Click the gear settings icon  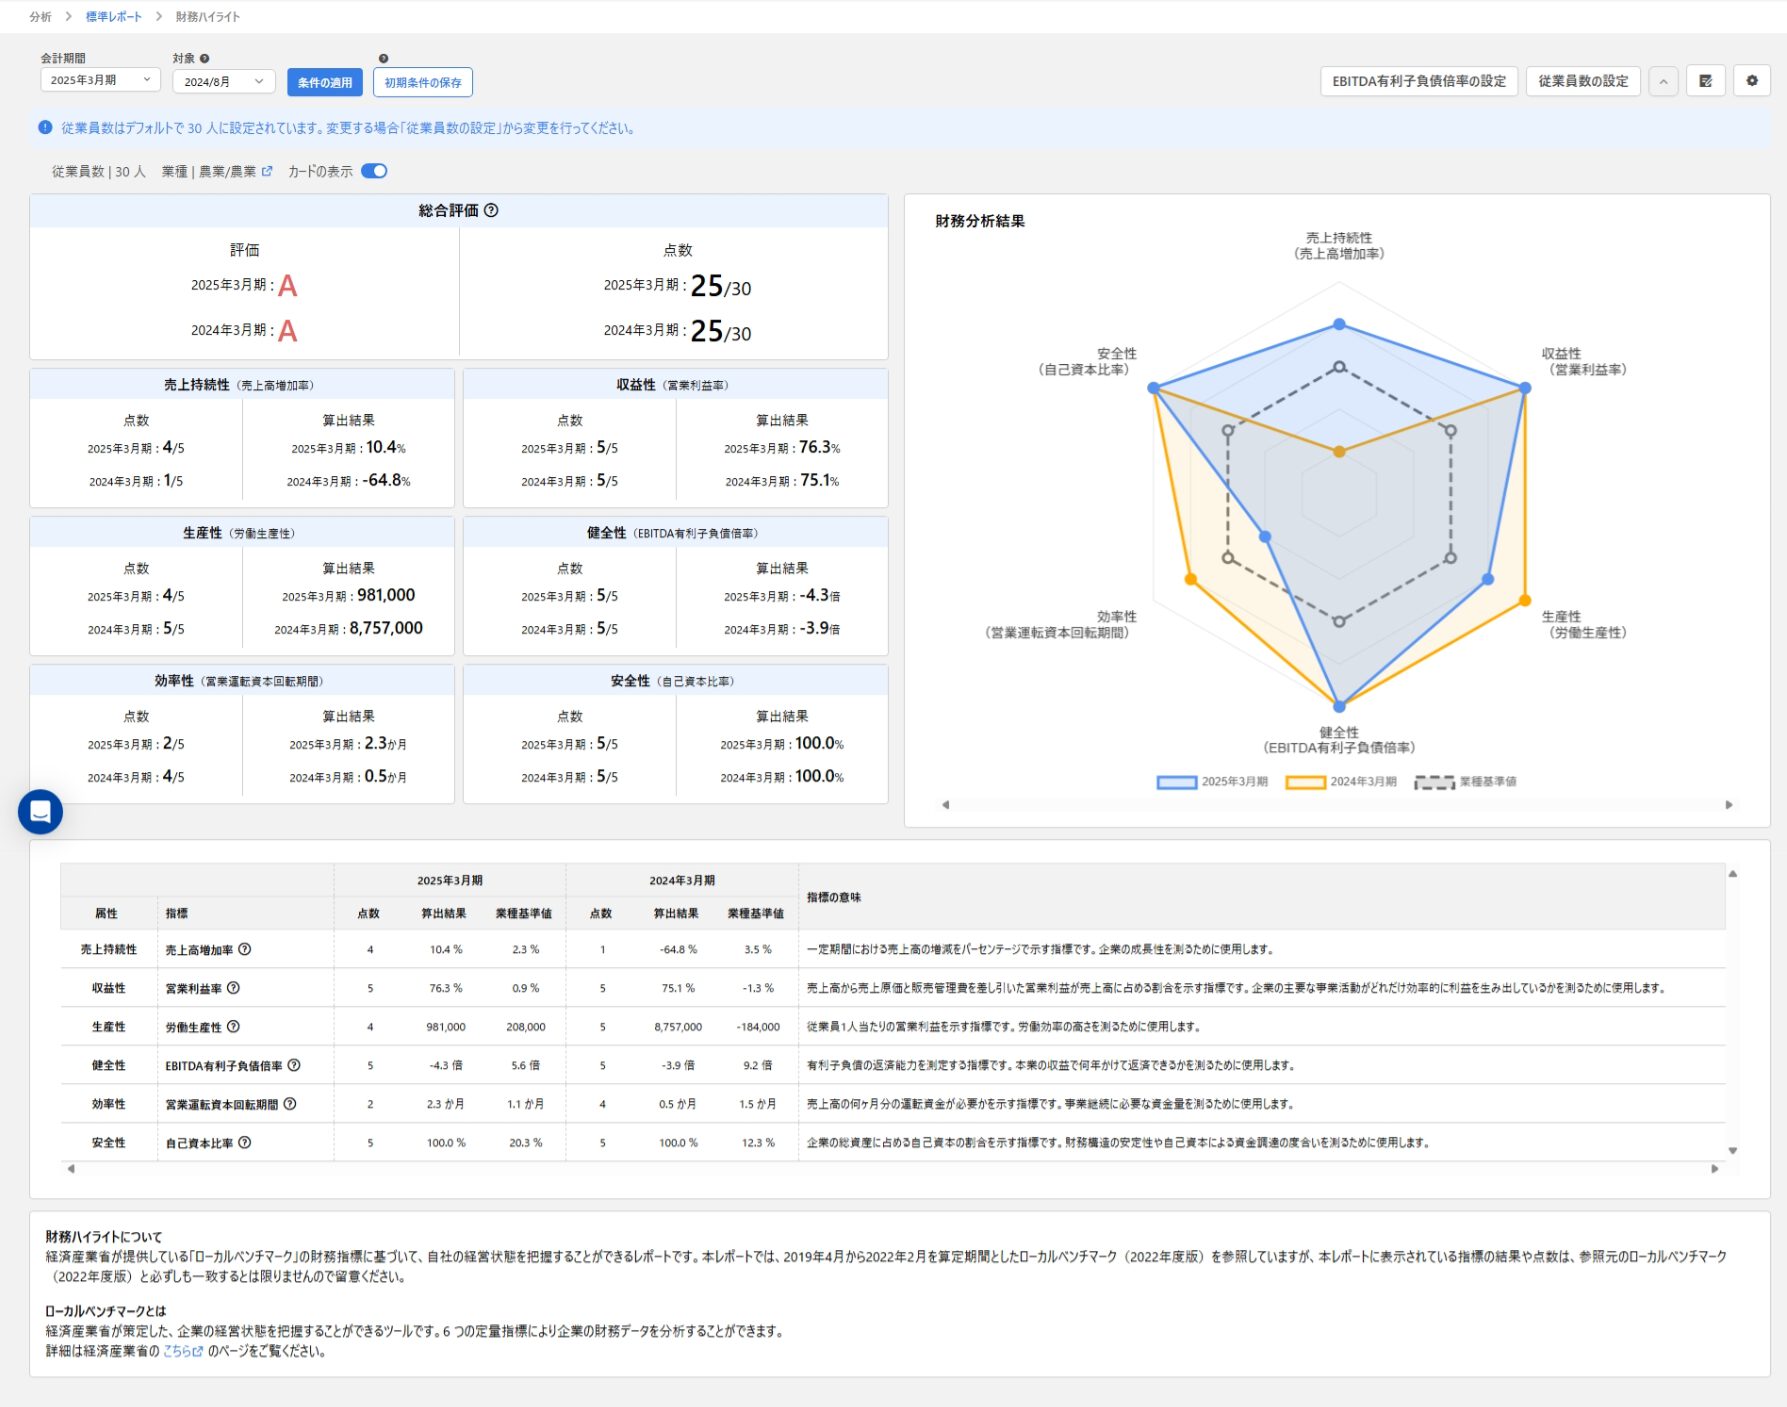click(x=1751, y=81)
